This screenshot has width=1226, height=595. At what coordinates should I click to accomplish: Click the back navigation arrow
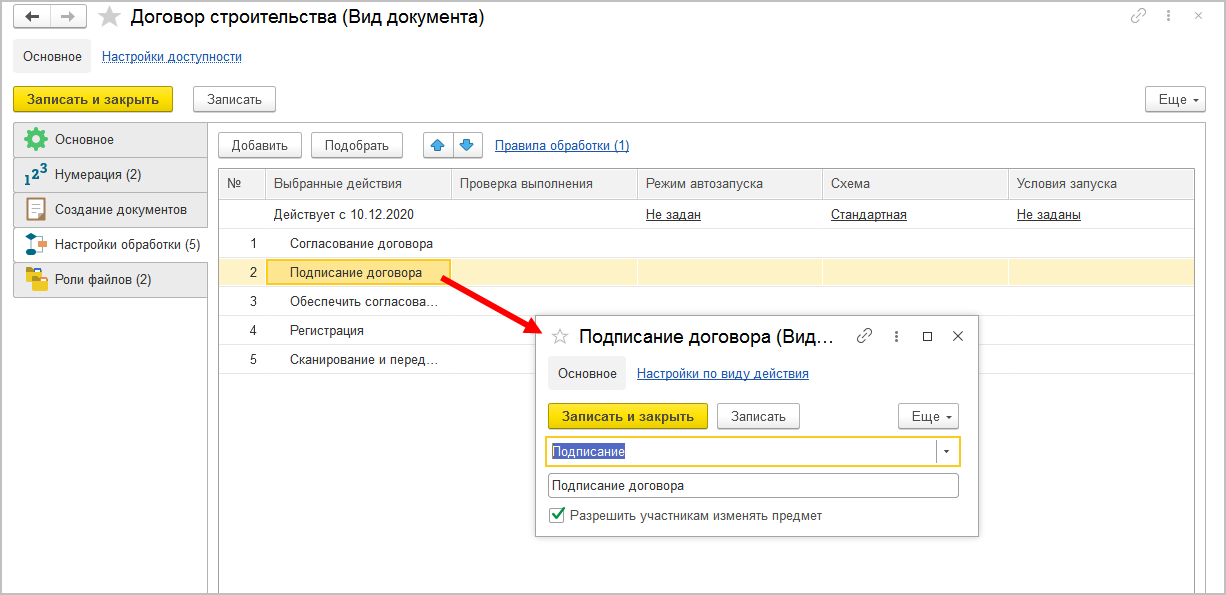(32, 16)
